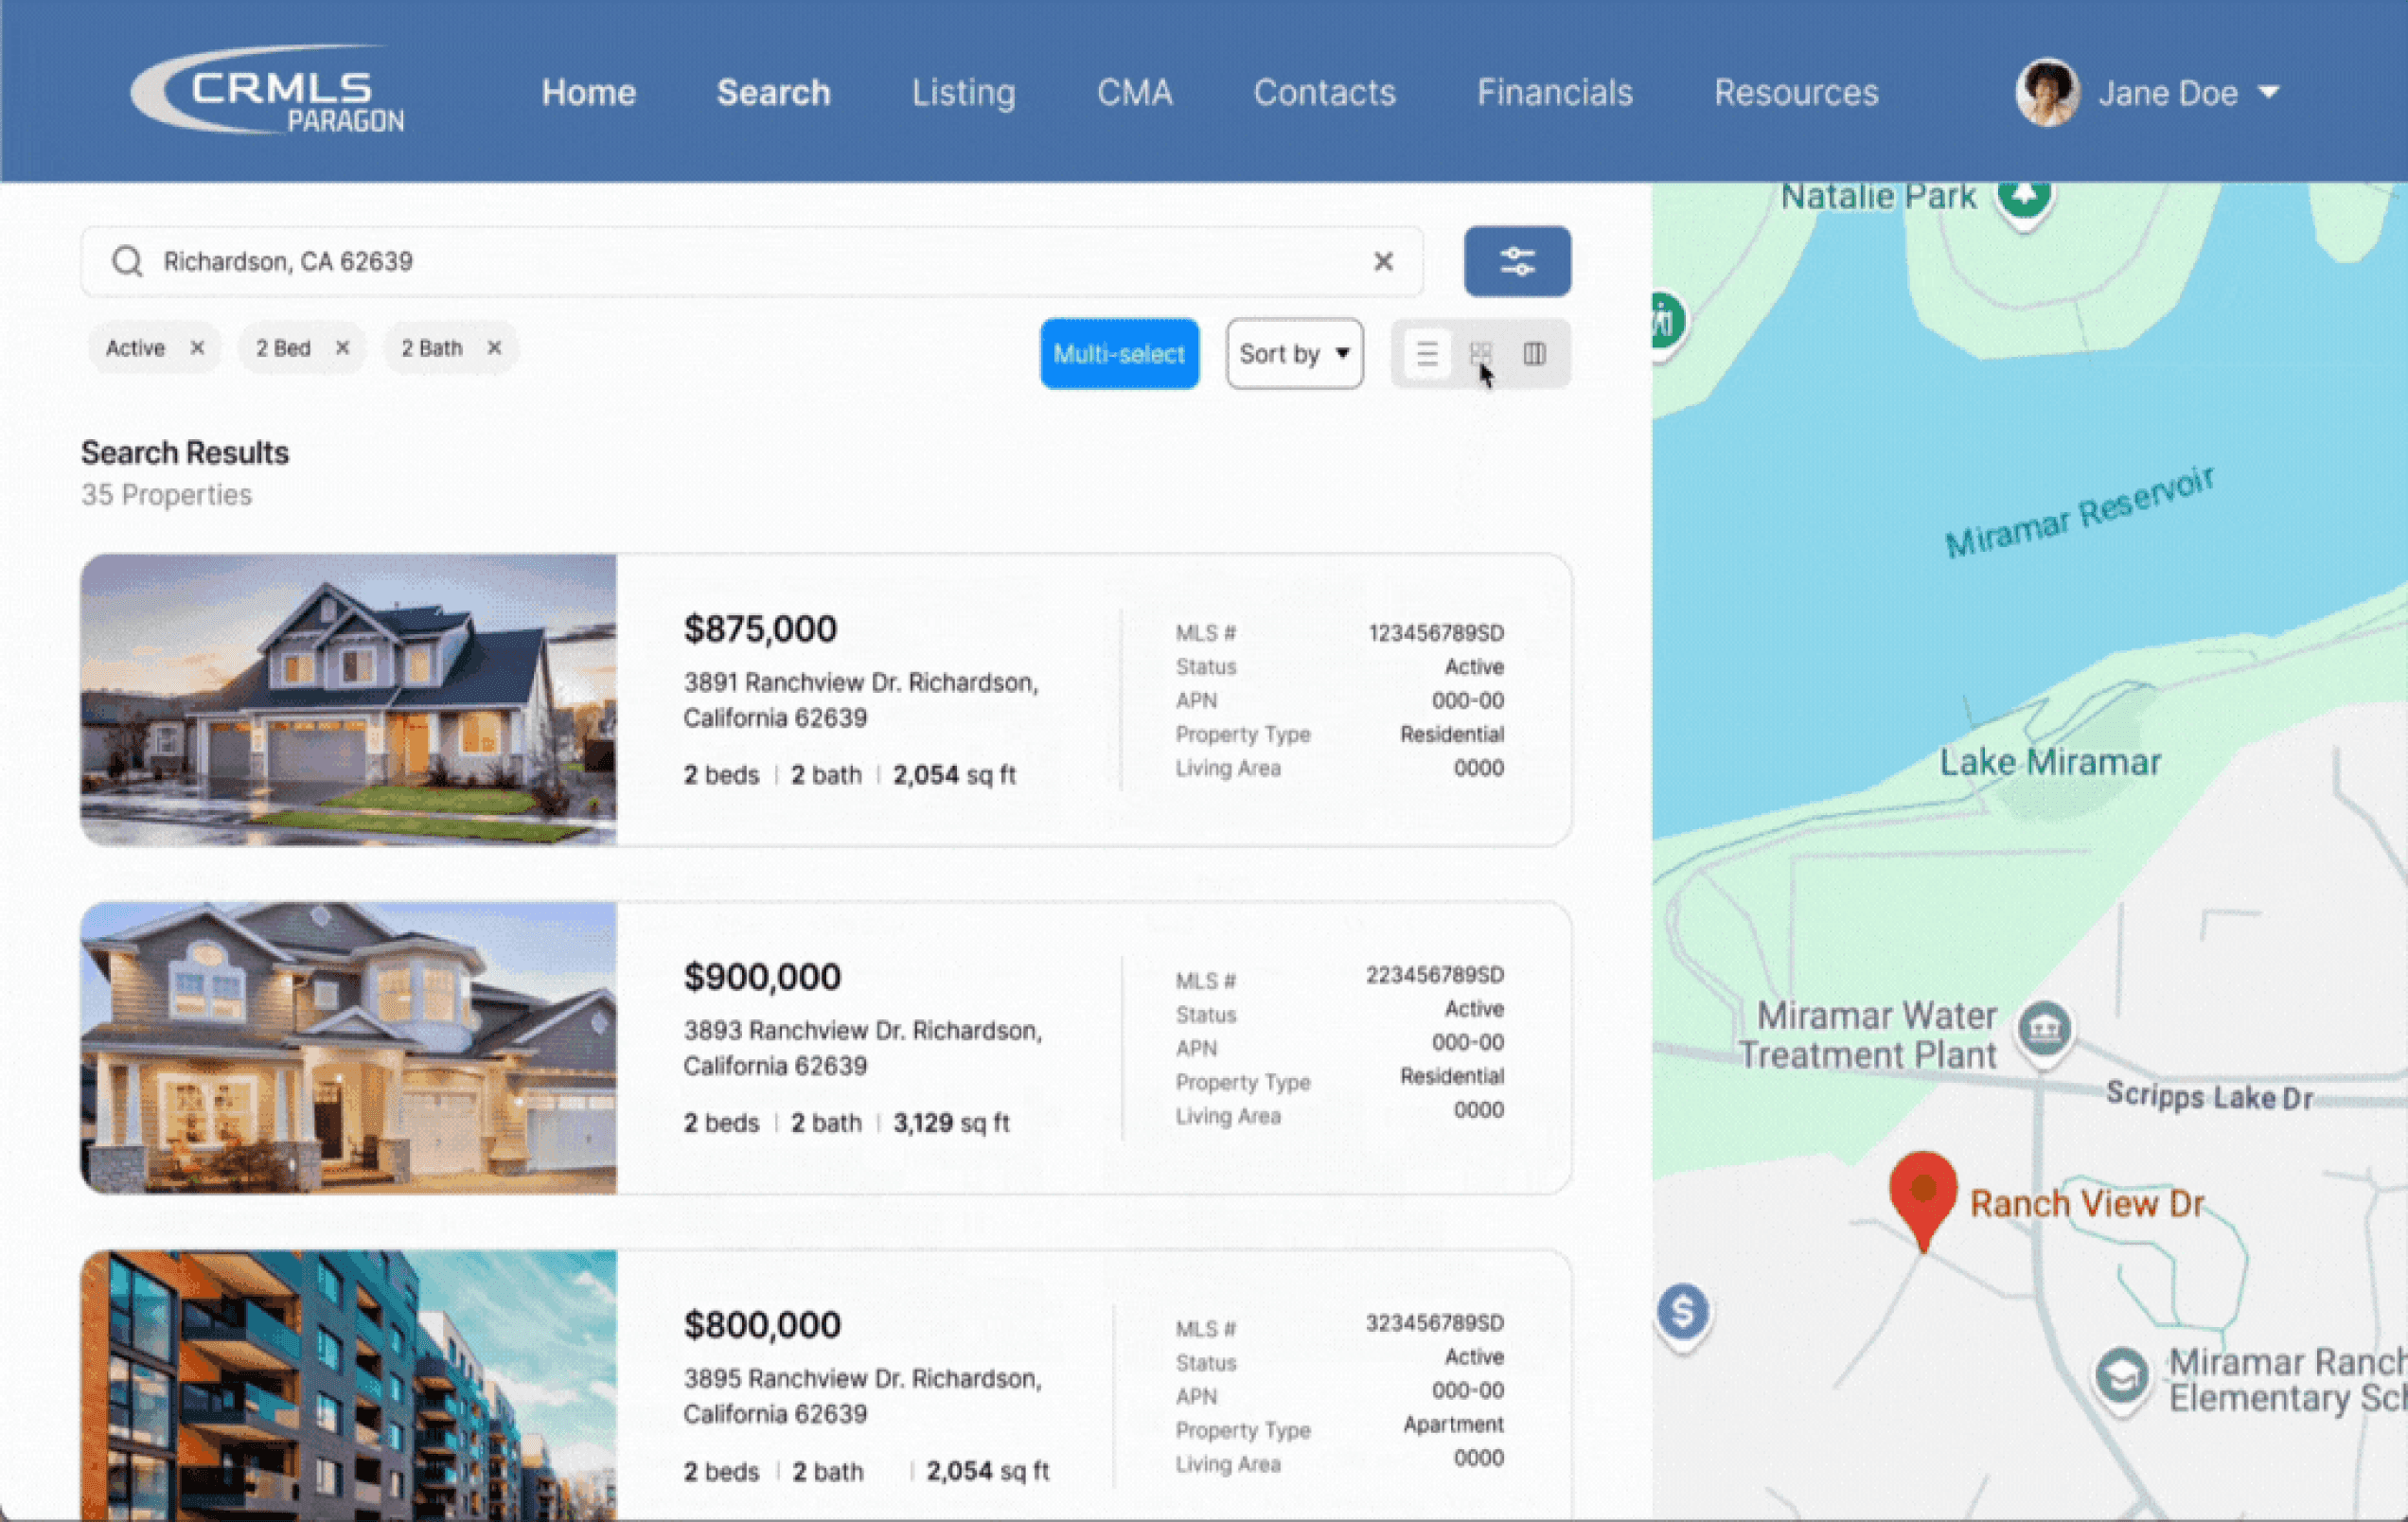Click the dollar sign map marker
This screenshot has height=1522, width=2408.
(1683, 1312)
